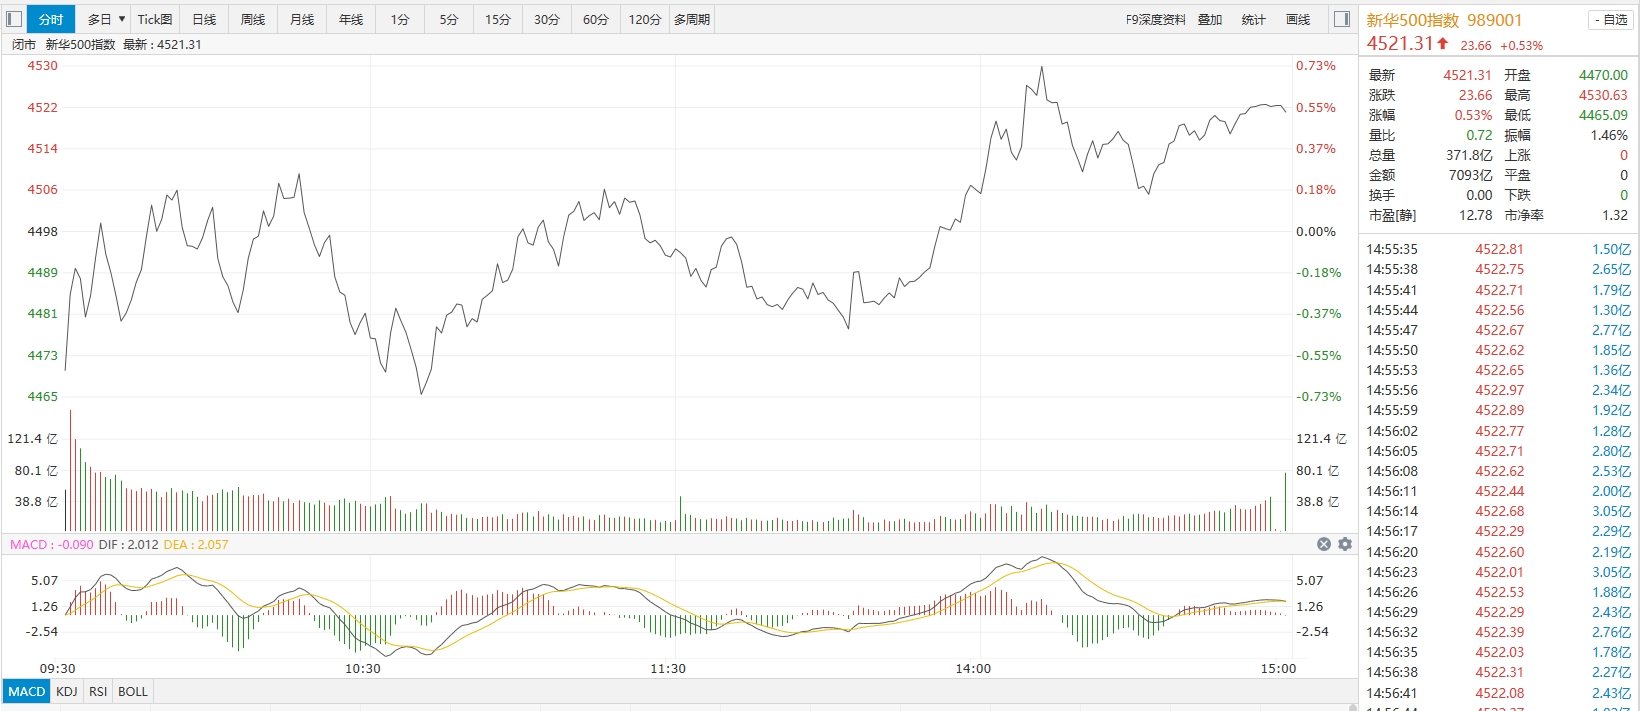
Task: Toggle the right quote panel icon
Action: click(x=1342, y=19)
